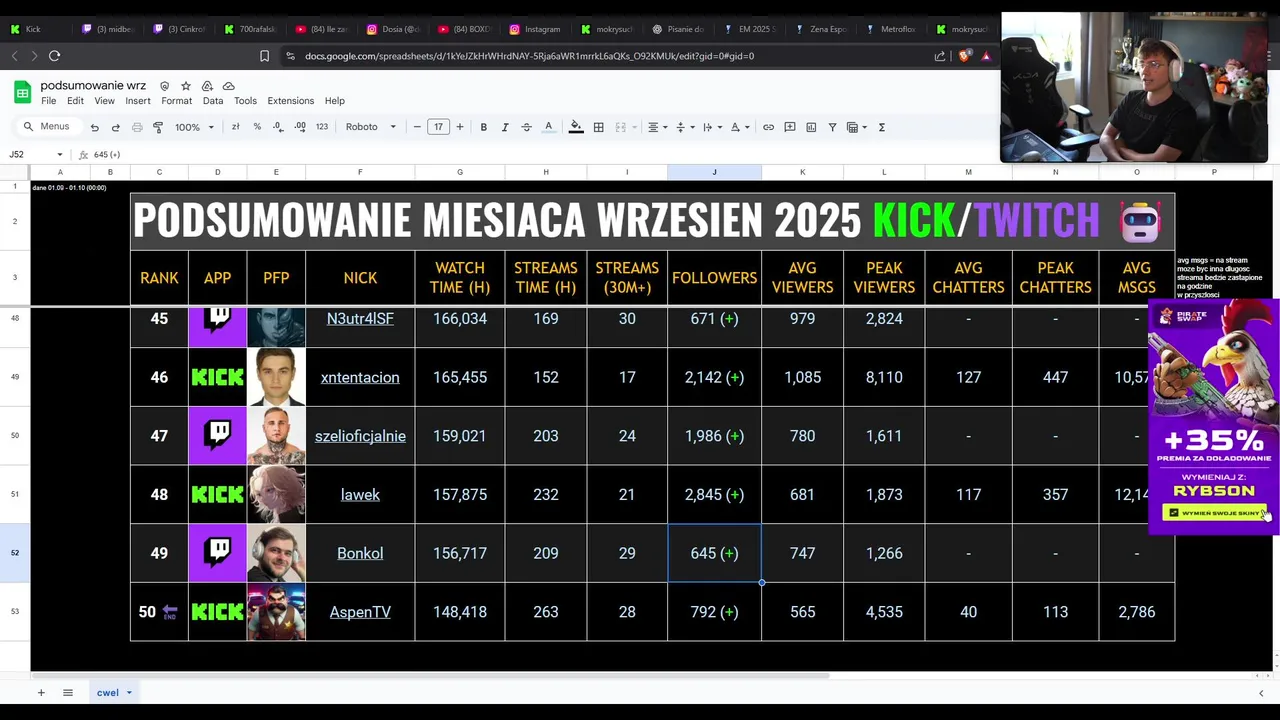Star the podsumowanie wrz document
1280x720 pixels.
(186, 86)
